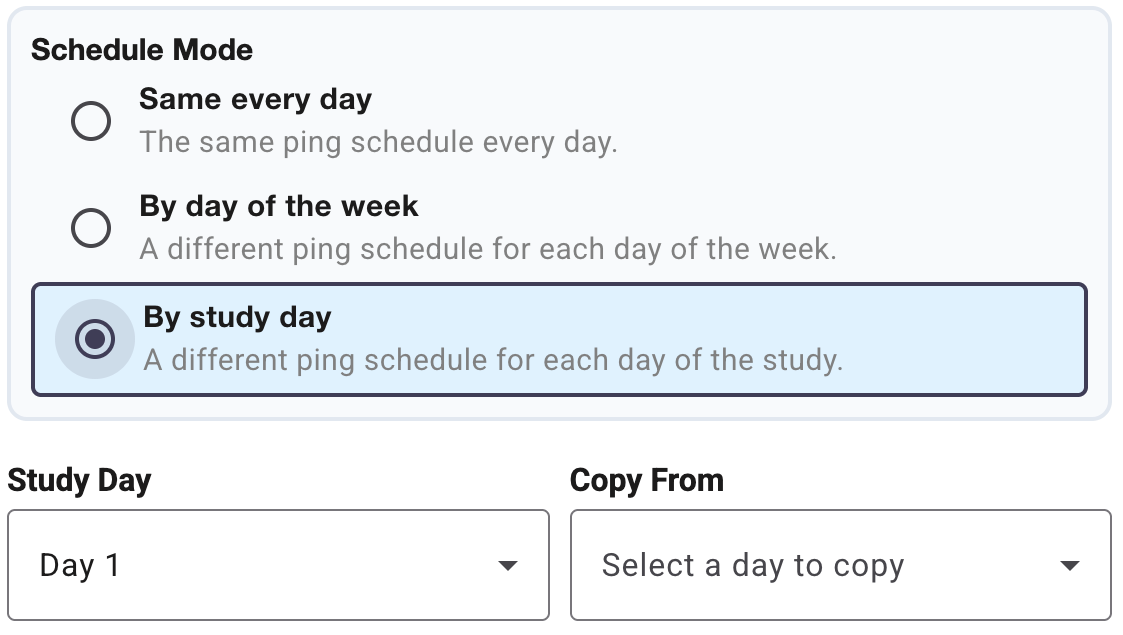Click the "Day 1" value in Study Day
The height and width of the screenshot is (635, 1123).
tap(79, 566)
